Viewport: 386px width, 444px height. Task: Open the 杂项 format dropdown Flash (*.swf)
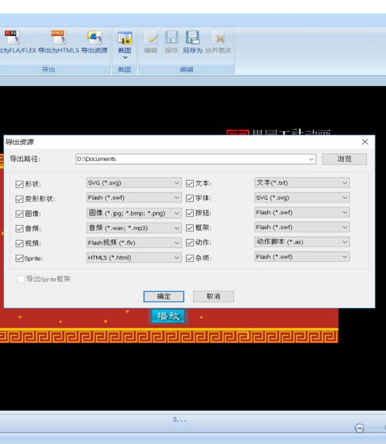click(302, 257)
